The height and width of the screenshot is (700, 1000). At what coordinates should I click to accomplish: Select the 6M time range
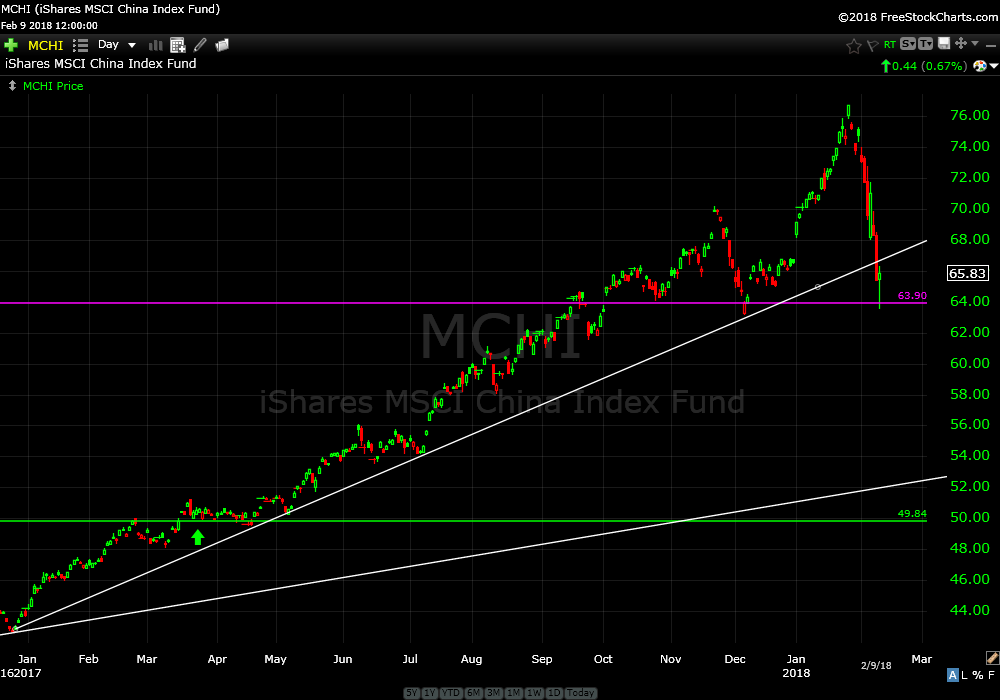click(x=473, y=693)
